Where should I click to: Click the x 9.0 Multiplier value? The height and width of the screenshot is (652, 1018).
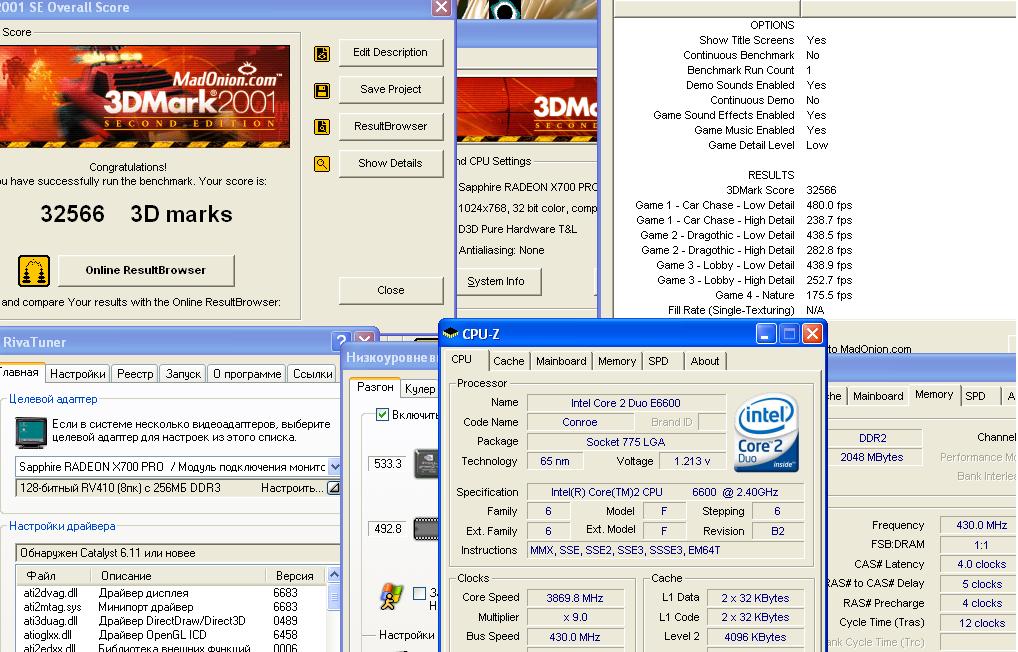pyautogui.click(x=575, y=617)
